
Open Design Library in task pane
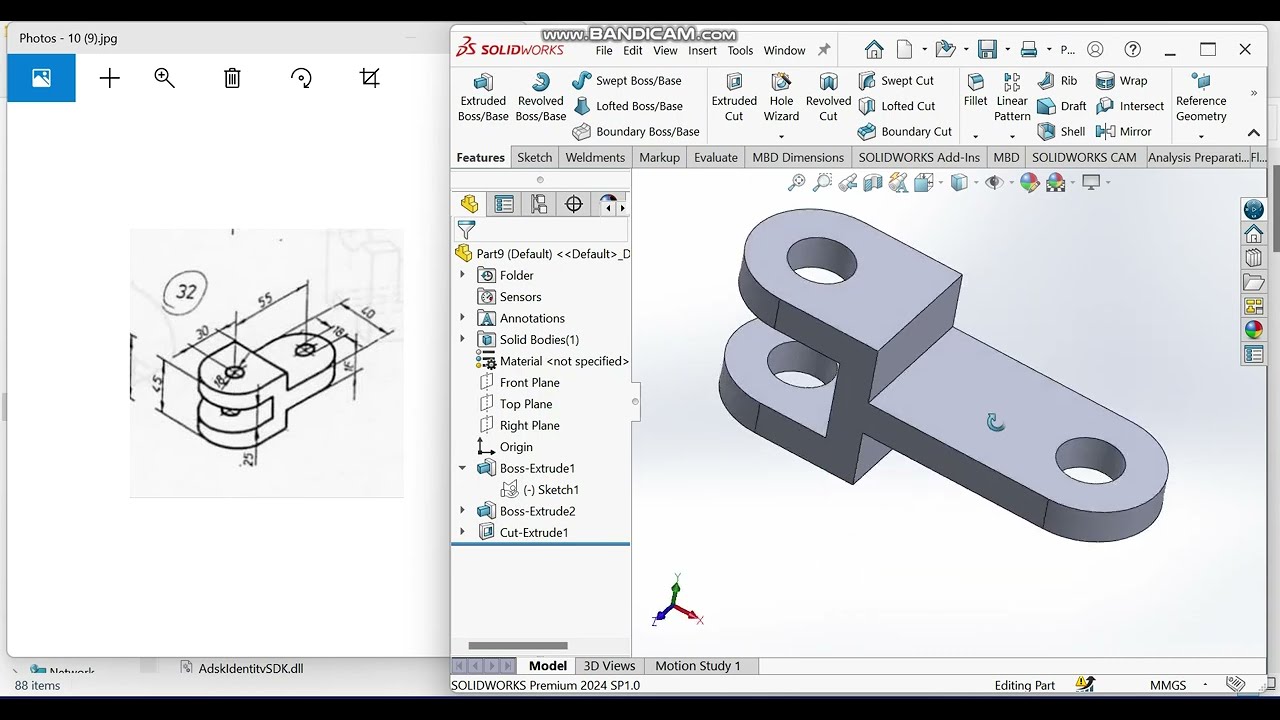(x=1254, y=258)
